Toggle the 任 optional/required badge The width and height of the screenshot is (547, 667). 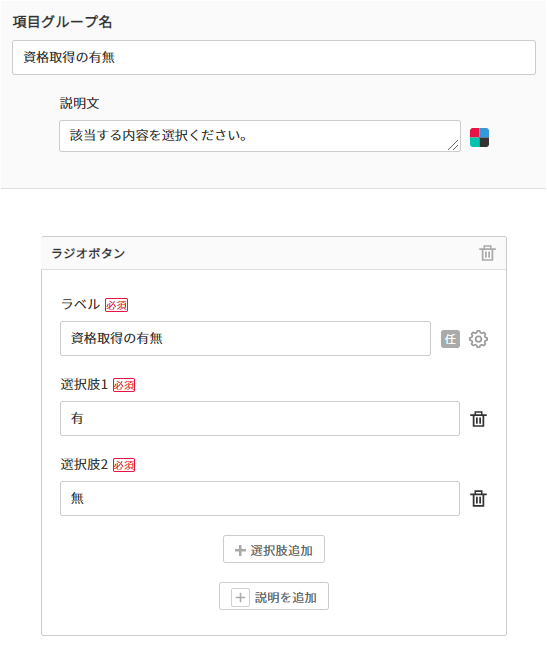click(450, 339)
